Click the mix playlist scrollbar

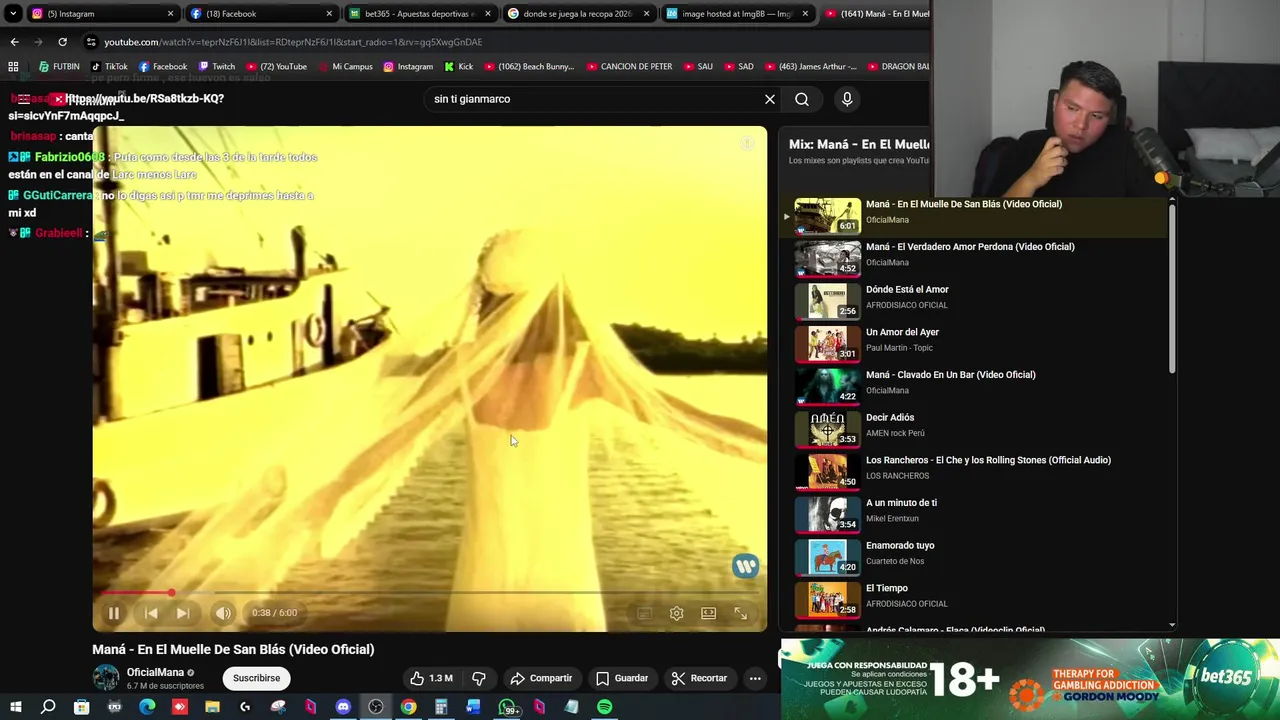click(1172, 290)
